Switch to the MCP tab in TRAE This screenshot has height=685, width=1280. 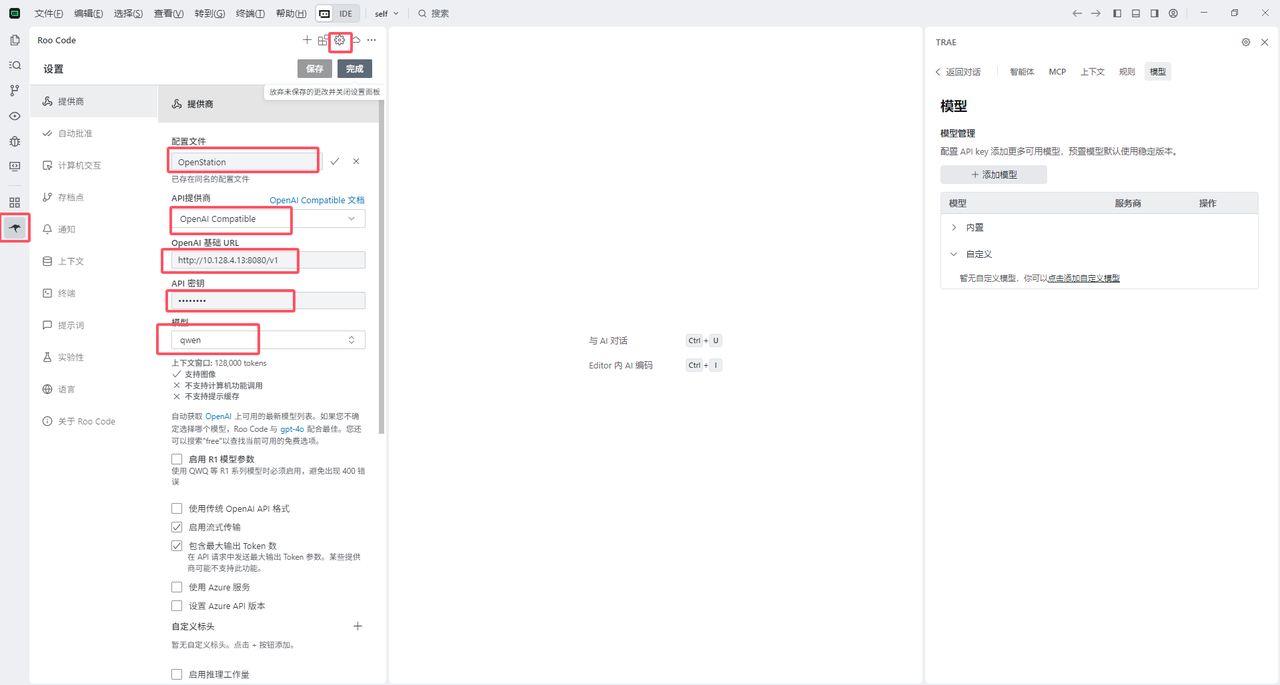(1057, 71)
